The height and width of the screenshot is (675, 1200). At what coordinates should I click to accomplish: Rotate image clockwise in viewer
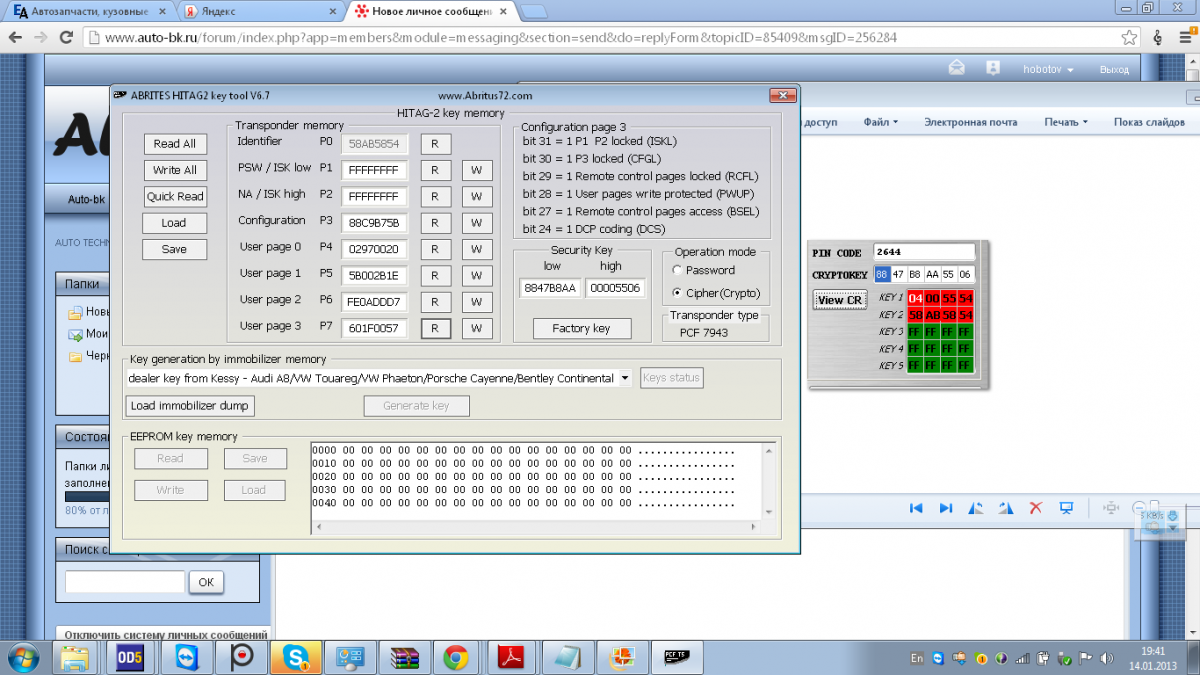tap(1006, 508)
